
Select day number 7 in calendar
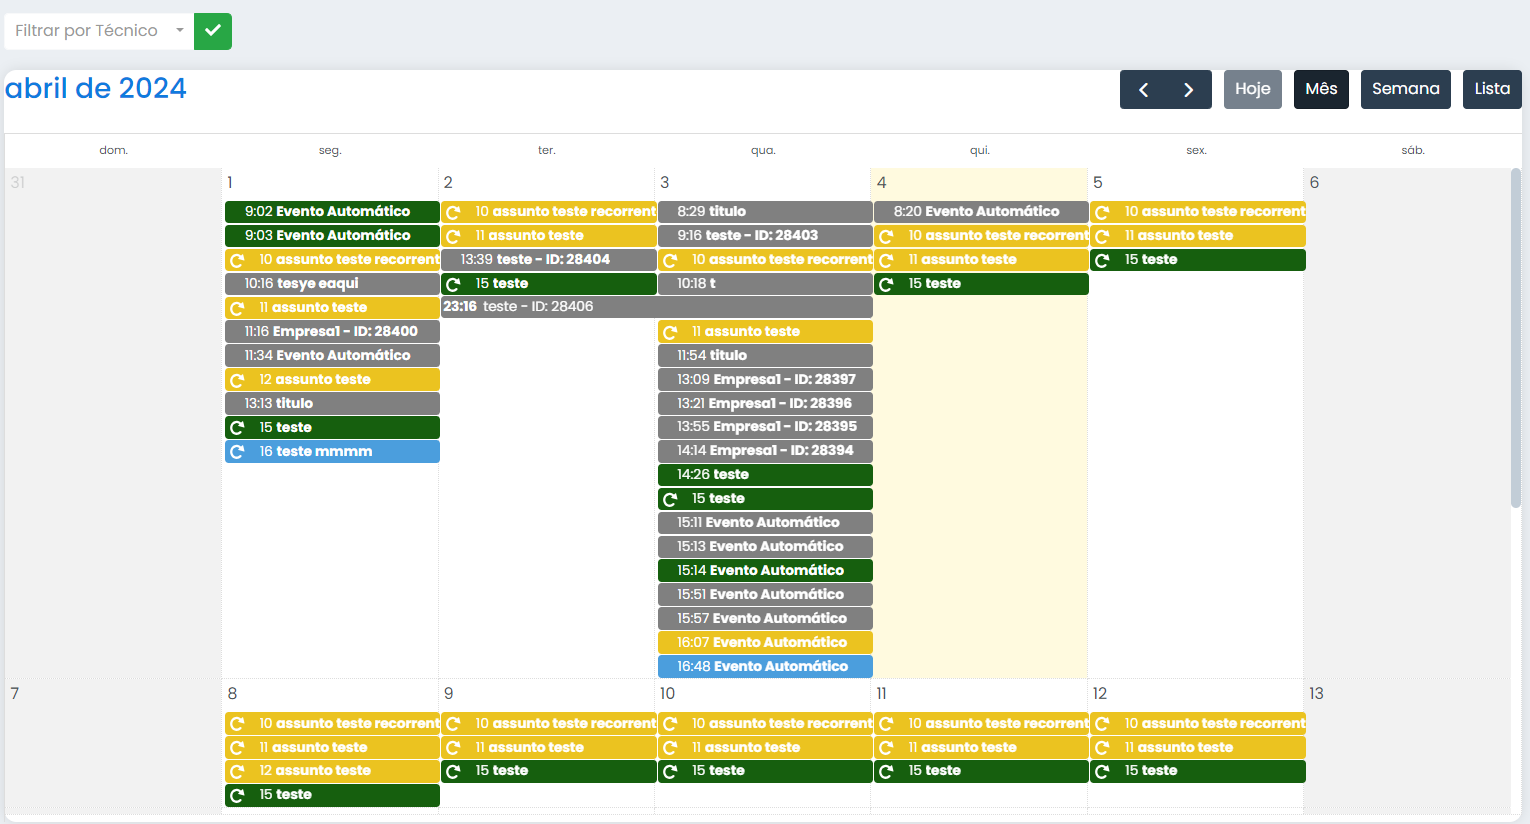coord(14,693)
